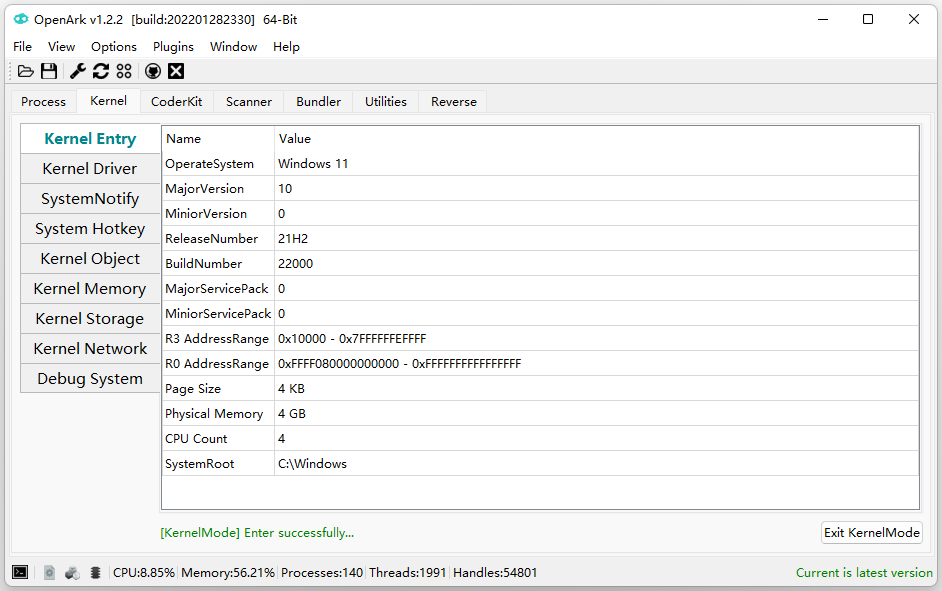
Task: Open the Window menu
Action: [x=233, y=47]
